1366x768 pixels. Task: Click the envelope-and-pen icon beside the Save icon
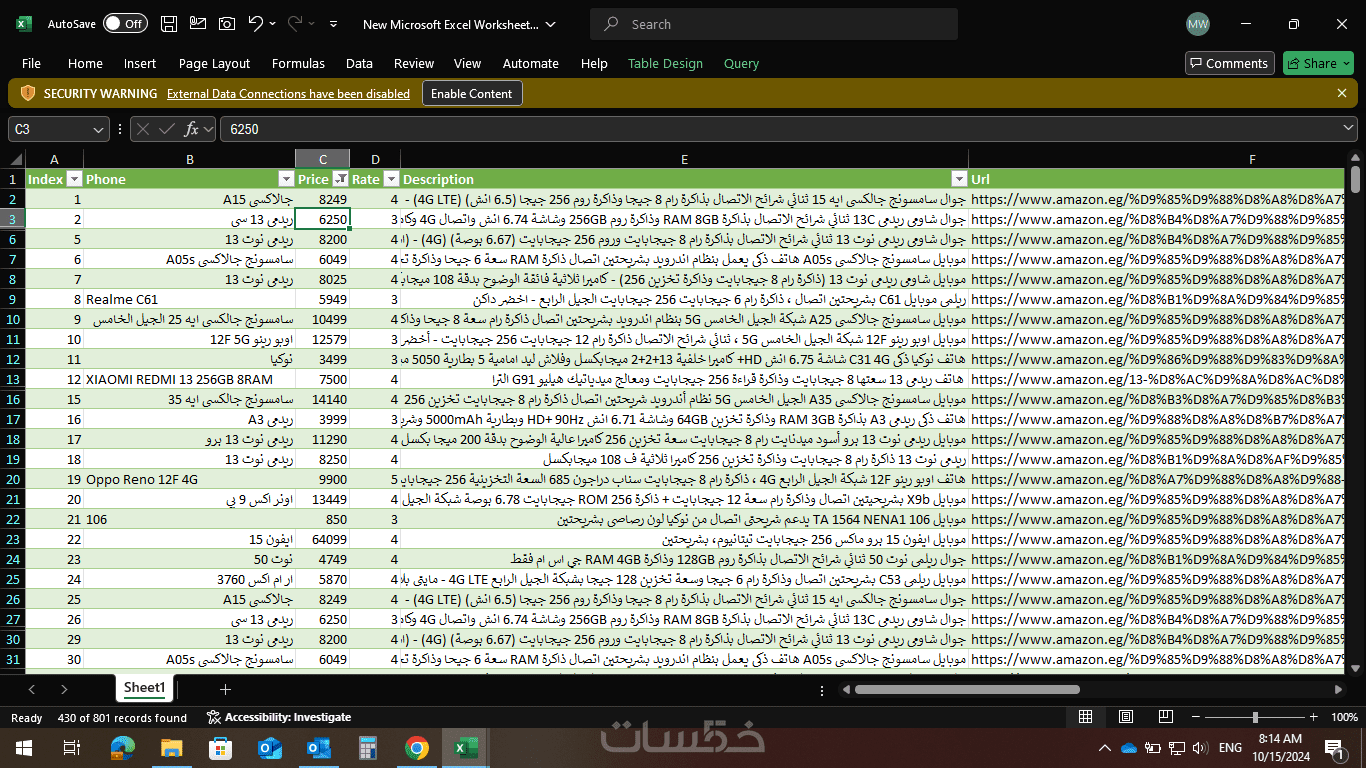point(198,24)
